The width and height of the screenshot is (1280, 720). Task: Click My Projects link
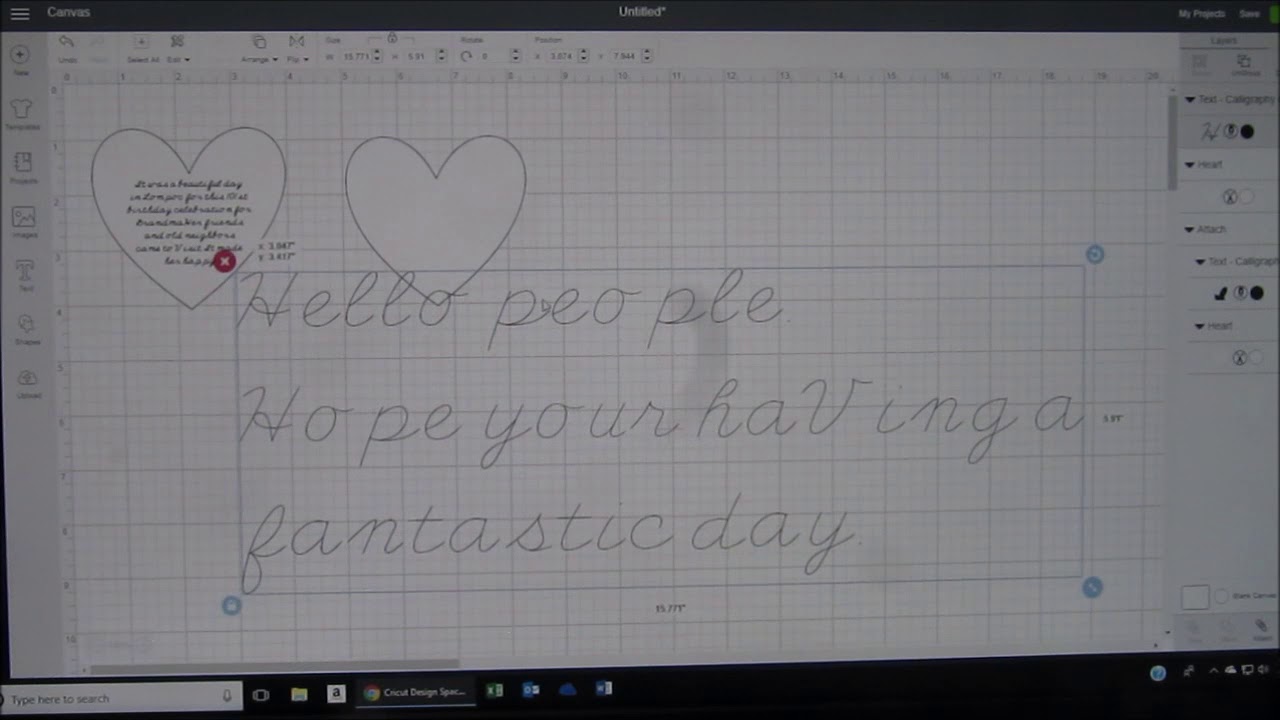click(x=1201, y=14)
